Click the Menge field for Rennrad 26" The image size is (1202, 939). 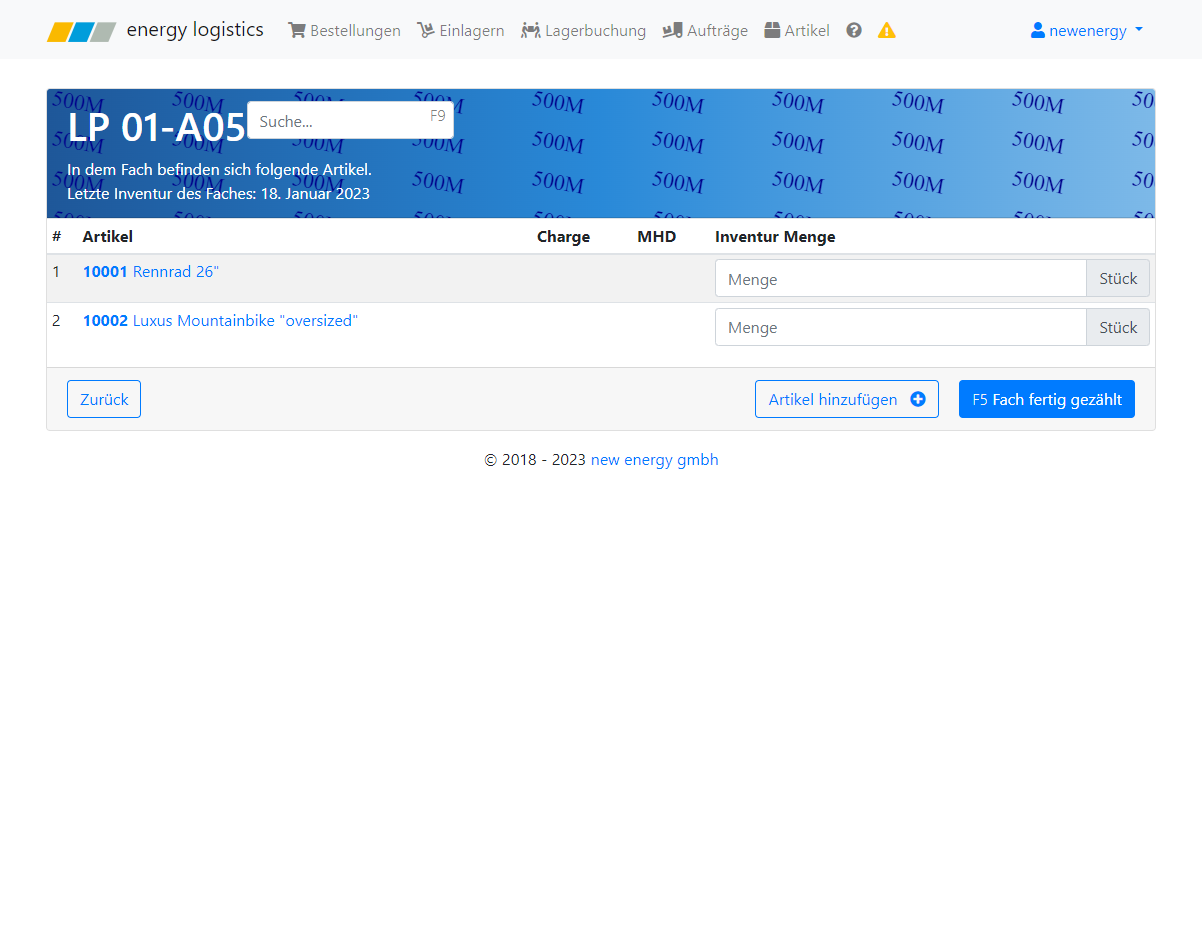900,279
